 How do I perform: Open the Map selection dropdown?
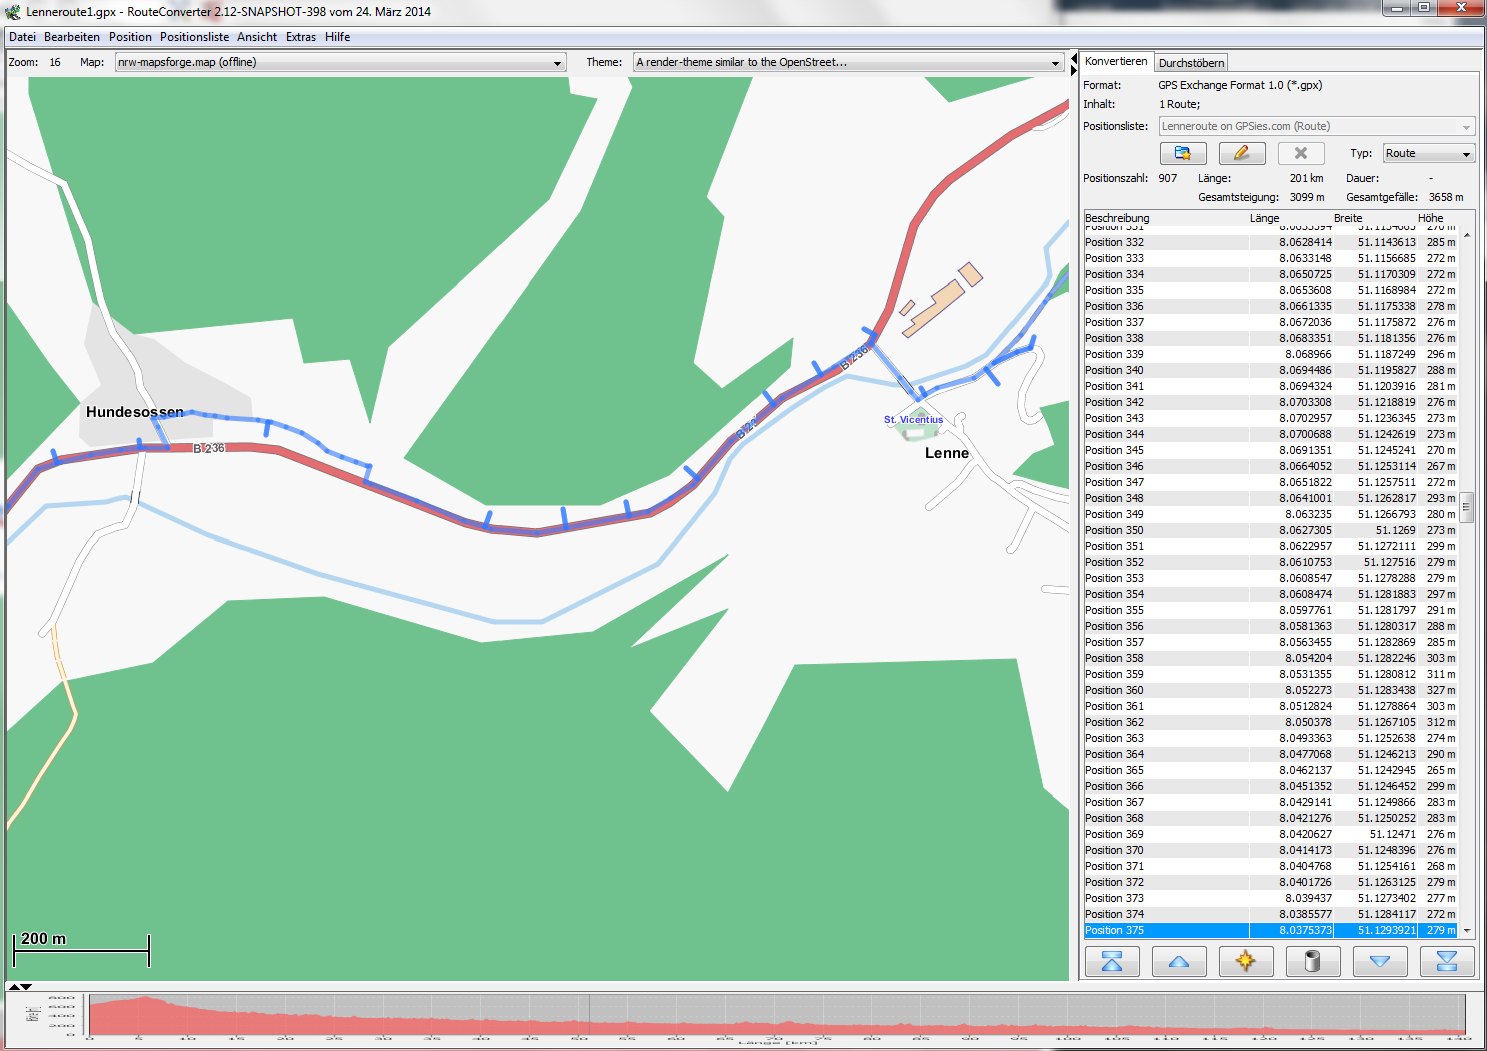(x=557, y=63)
